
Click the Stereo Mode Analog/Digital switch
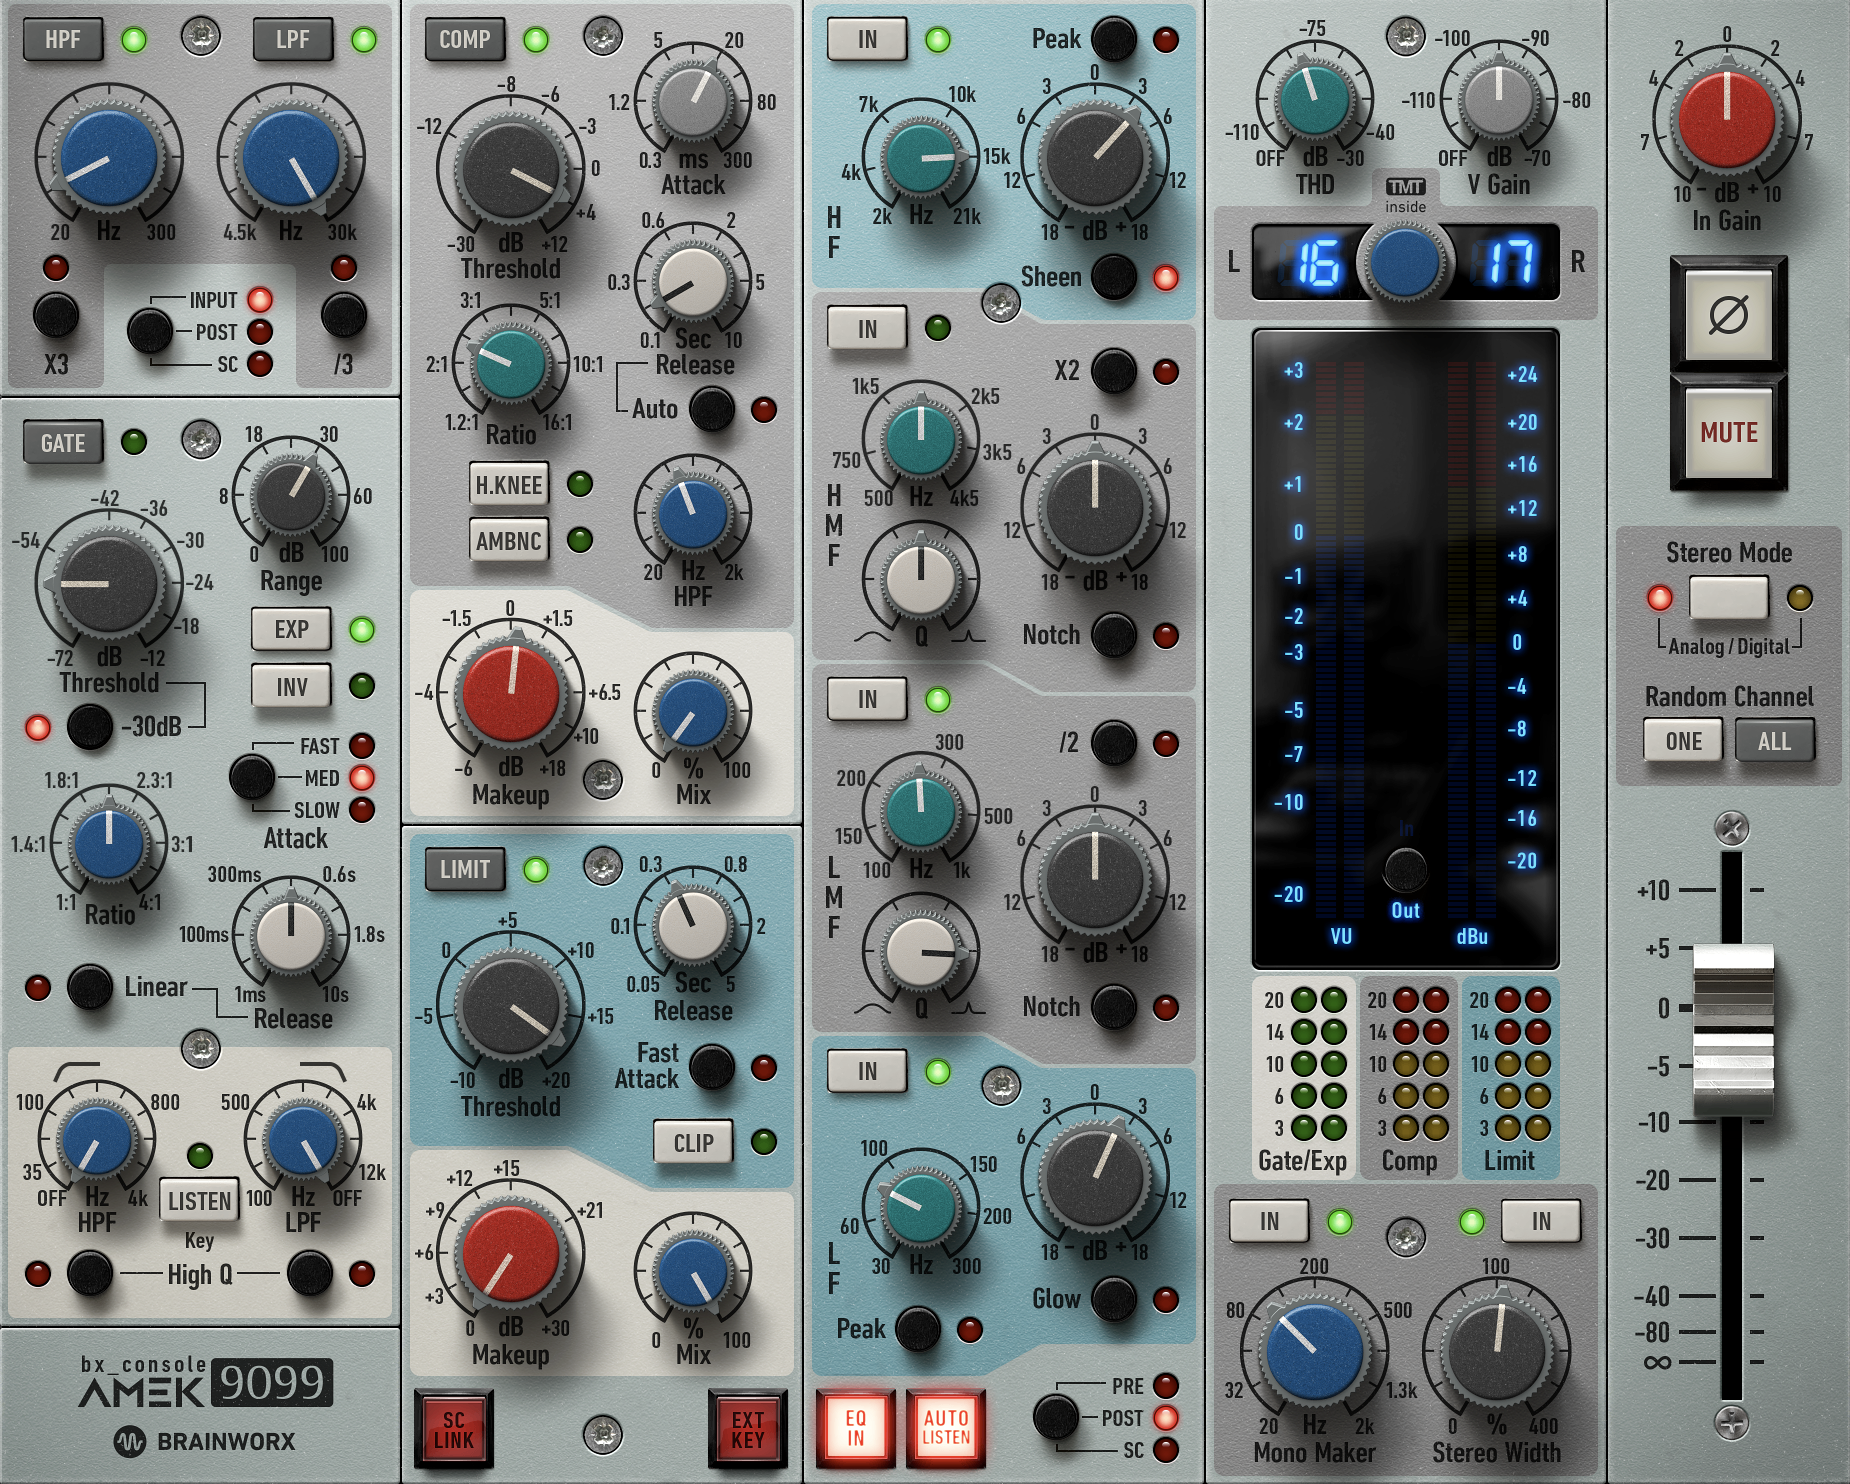[x=1728, y=598]
